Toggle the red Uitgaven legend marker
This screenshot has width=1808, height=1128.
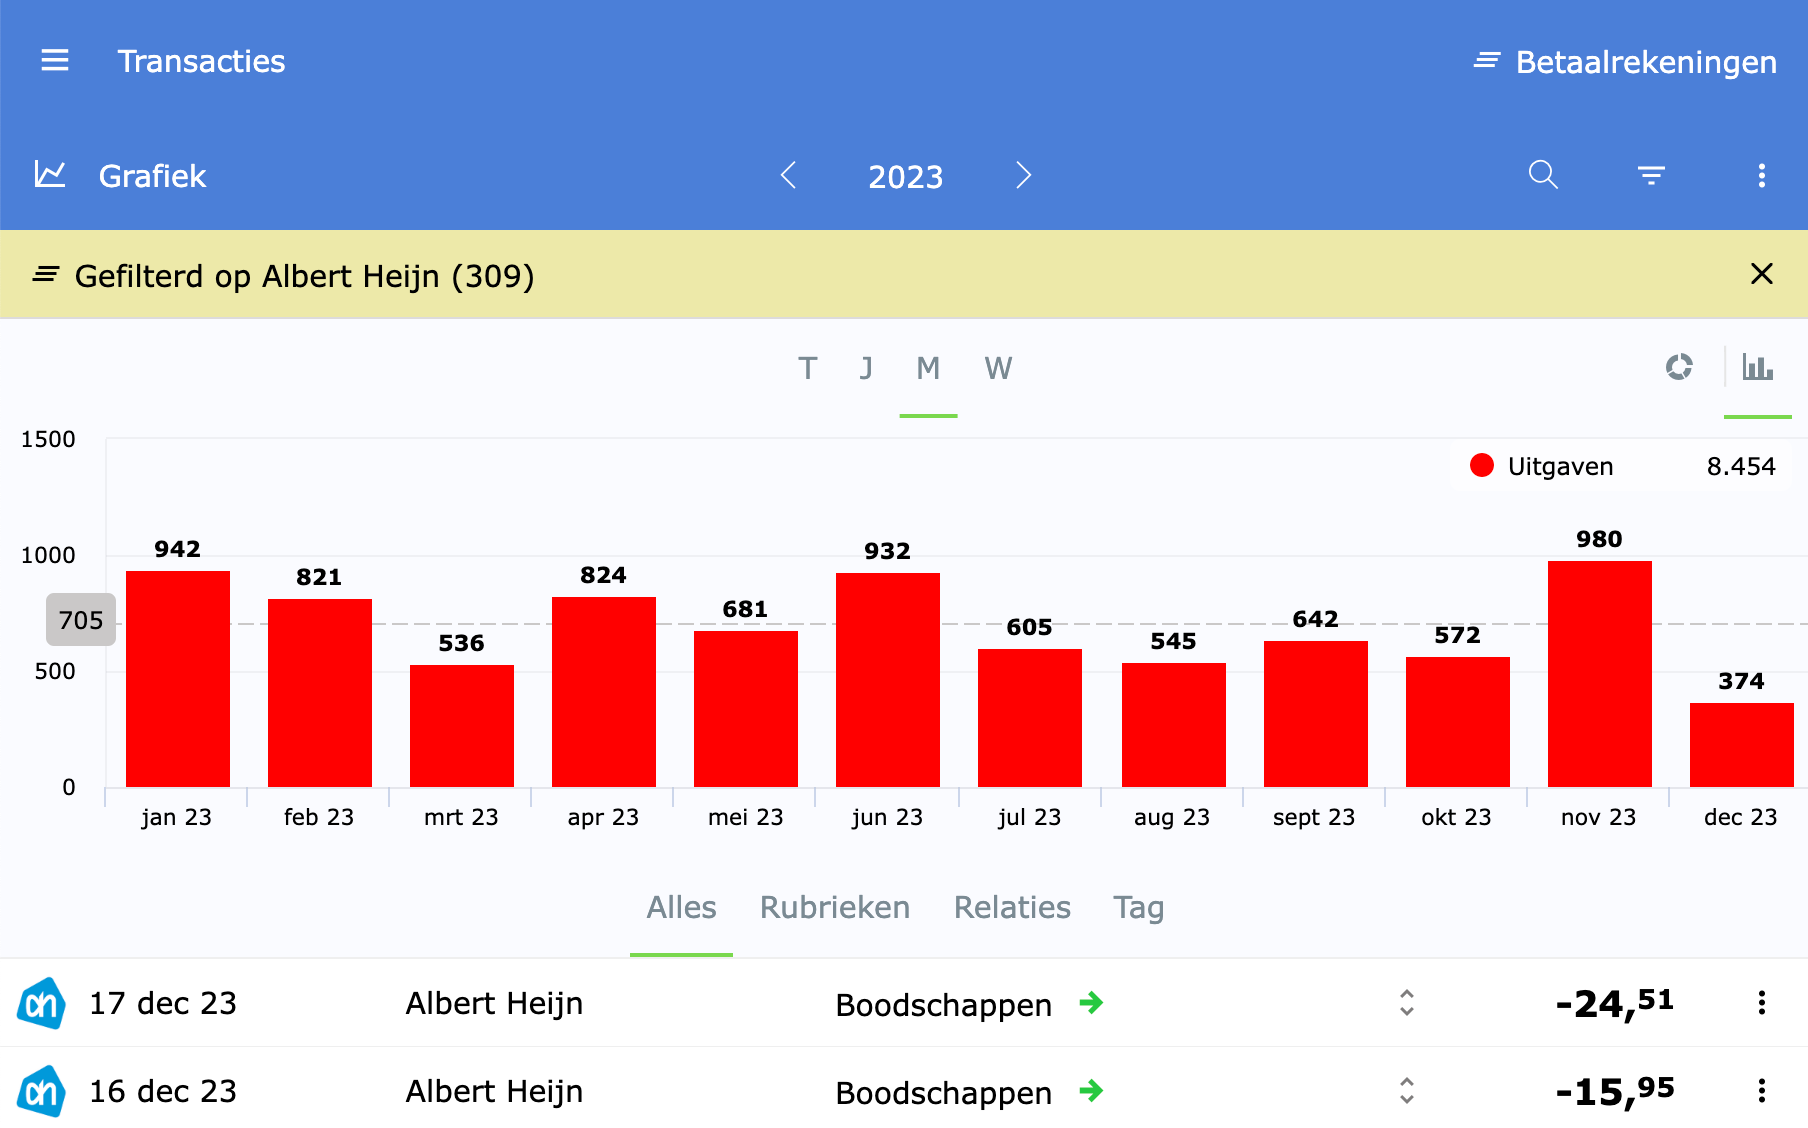(x=1482, y=466)
